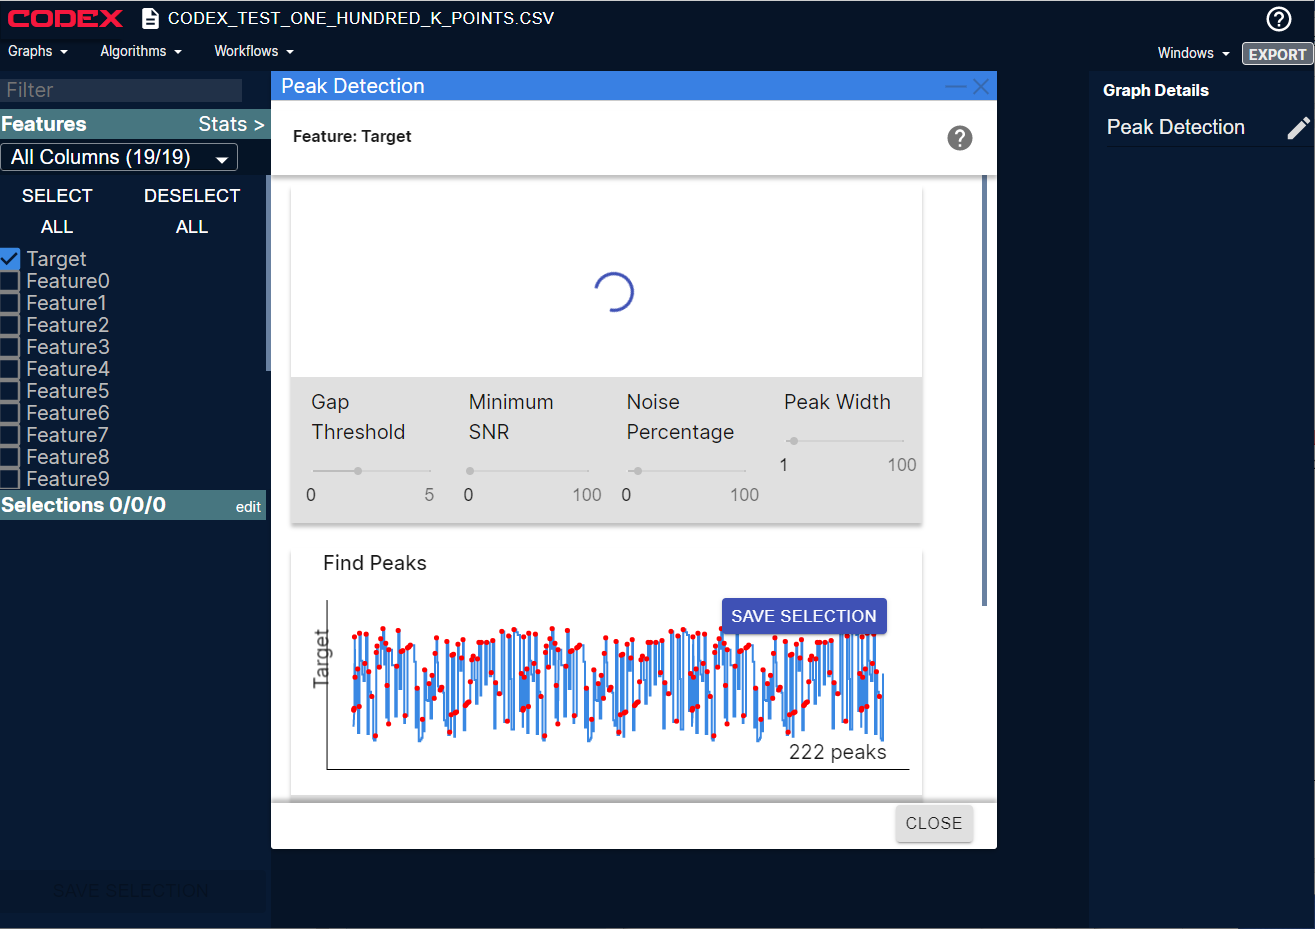This screenshot has width=1315, height=929.
Task: Tick the Feature1 checkbox
Action: tap(10, 303)
